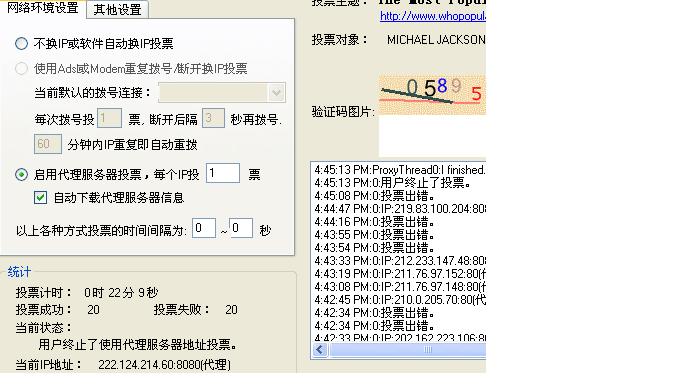Click the log's left scroll arrow
The width and height of the screenshot is (683, 384).
coord(320,350)
